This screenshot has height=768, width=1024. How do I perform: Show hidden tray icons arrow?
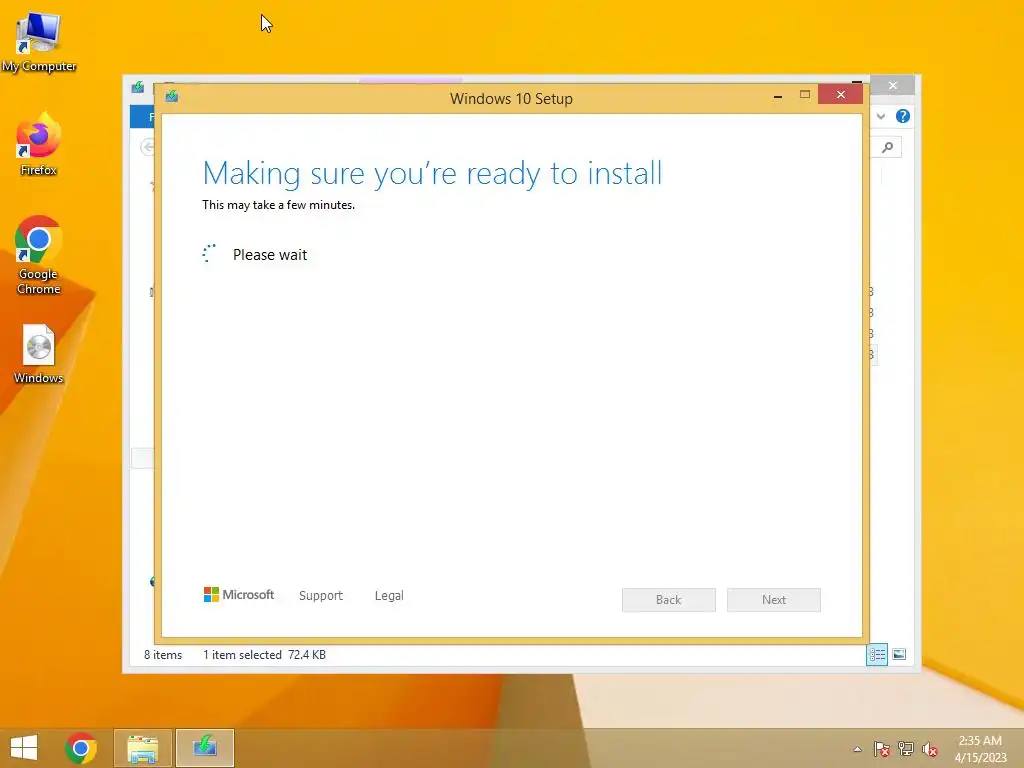tap(857, 749)
